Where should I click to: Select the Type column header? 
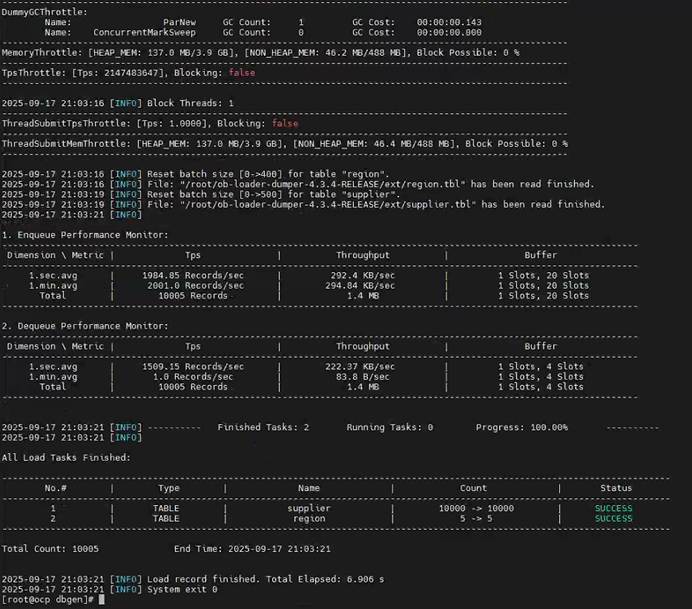[169, 488]
